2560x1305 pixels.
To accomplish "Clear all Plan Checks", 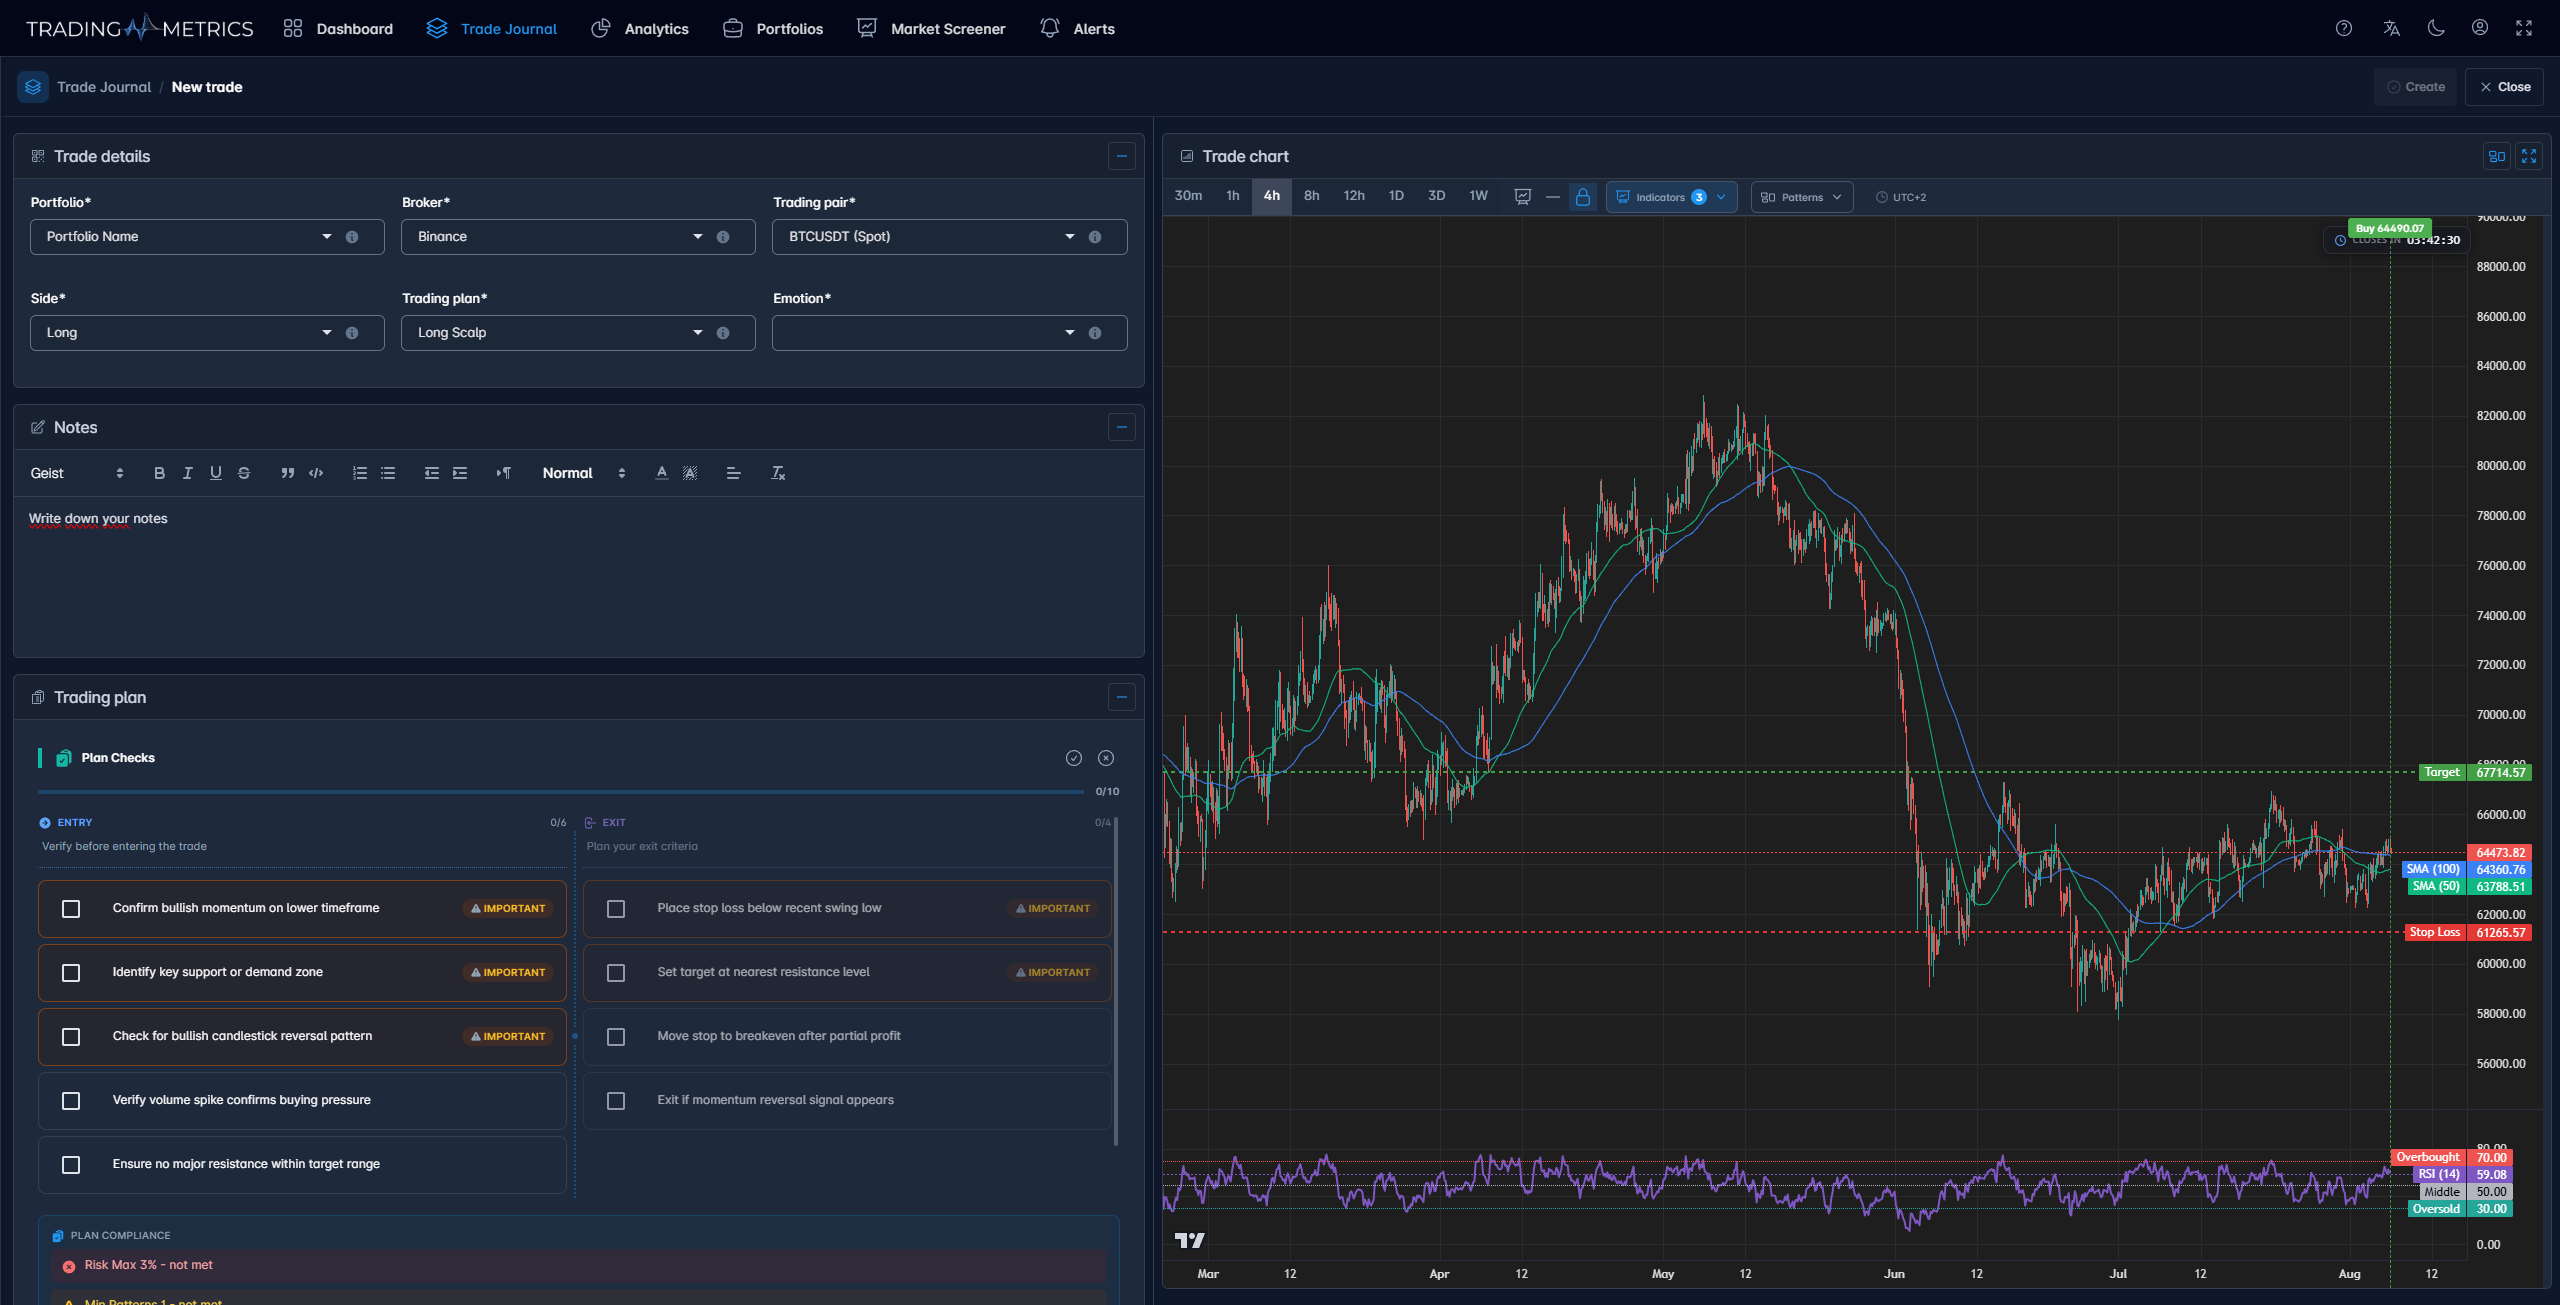I will tap(1106, 758).
